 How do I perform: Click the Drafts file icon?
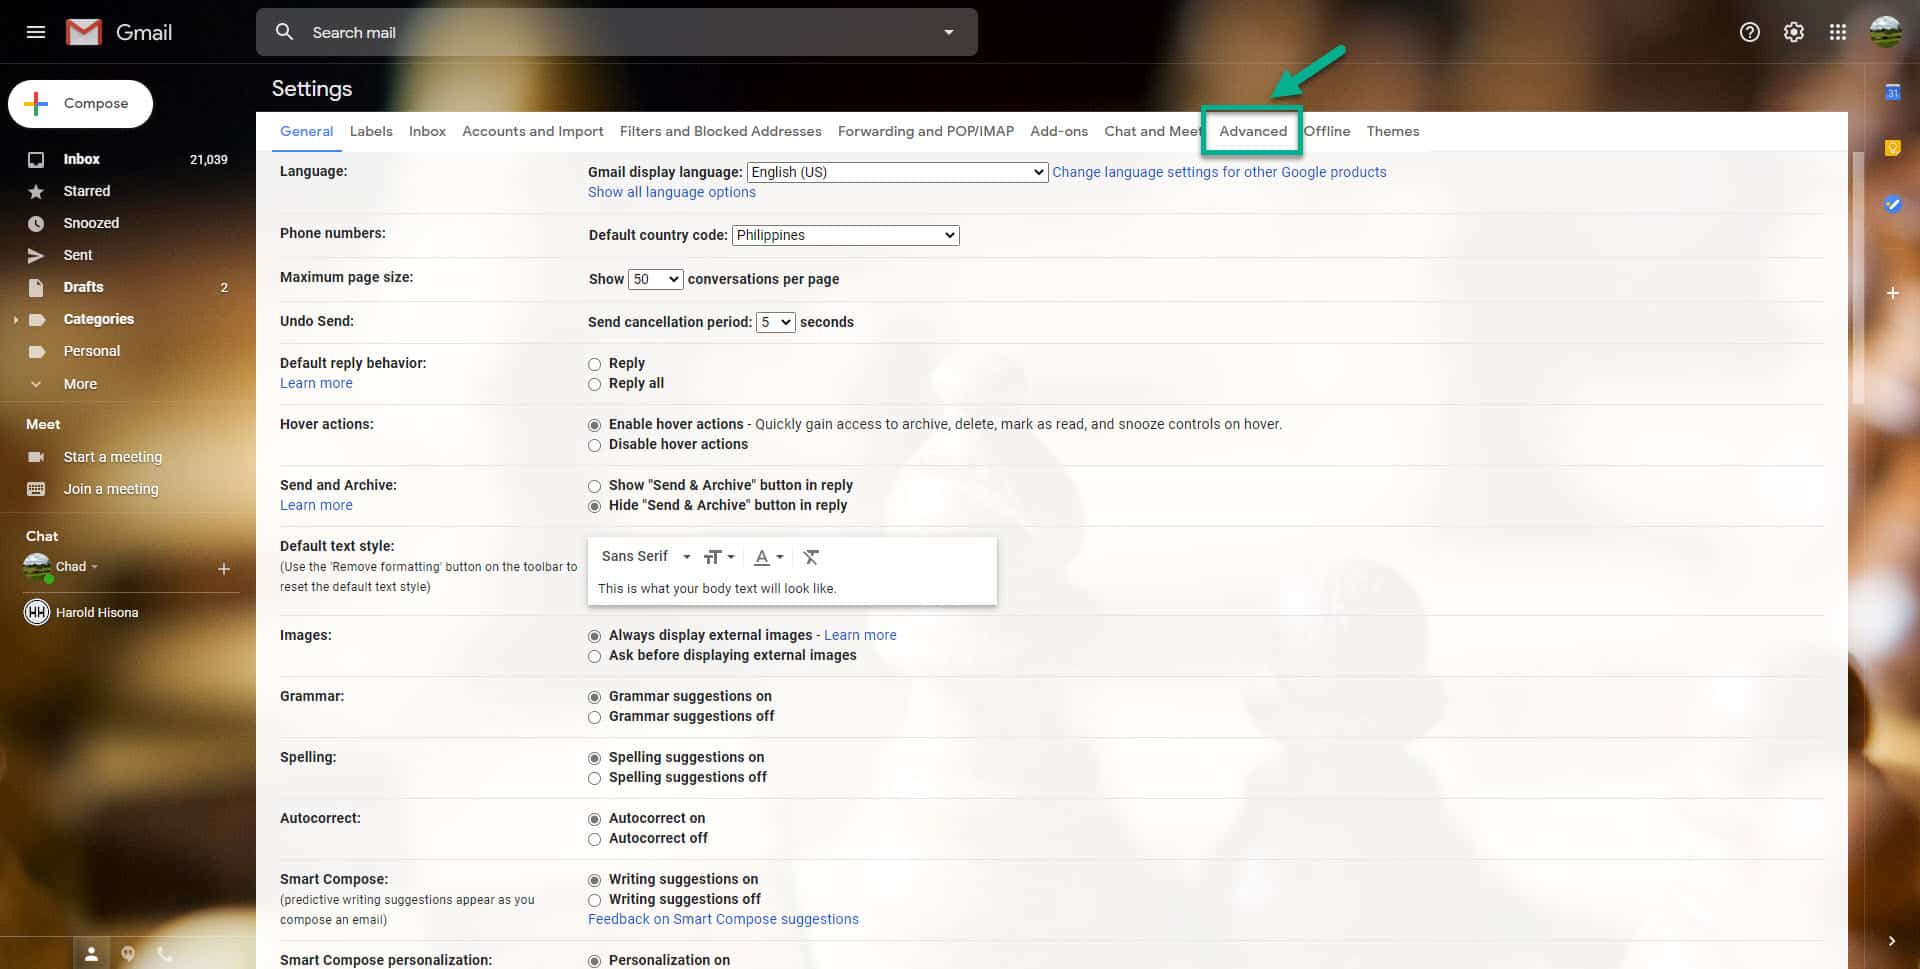(x=36, y=287)
